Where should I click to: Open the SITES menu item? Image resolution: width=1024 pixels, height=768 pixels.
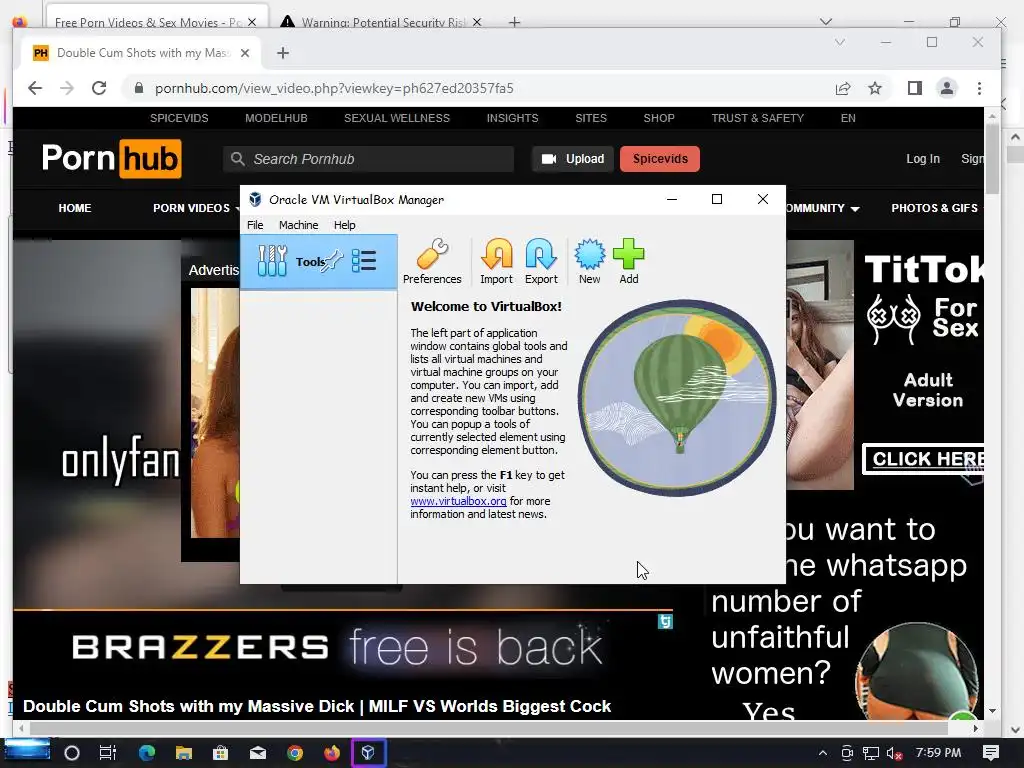point(591,118)
